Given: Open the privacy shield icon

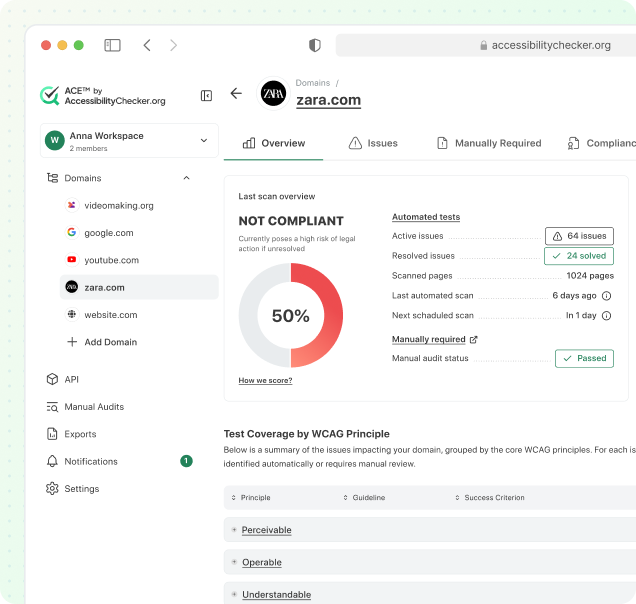Looking at the screenshot, I should 315,45.
